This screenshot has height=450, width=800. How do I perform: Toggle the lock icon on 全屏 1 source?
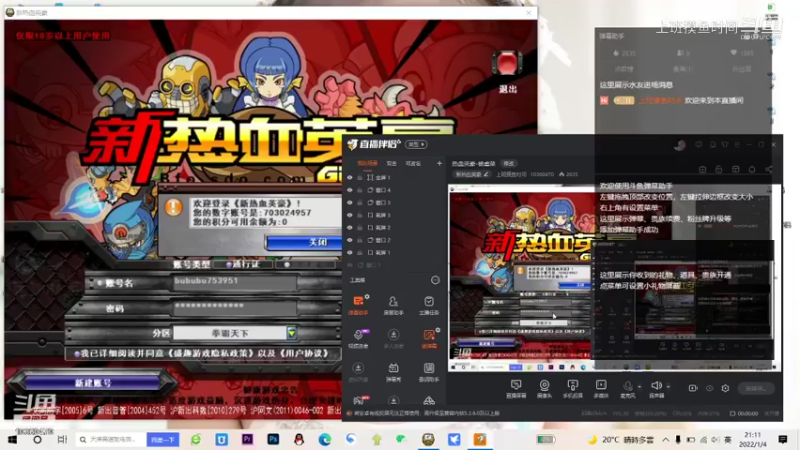point(360,178)
